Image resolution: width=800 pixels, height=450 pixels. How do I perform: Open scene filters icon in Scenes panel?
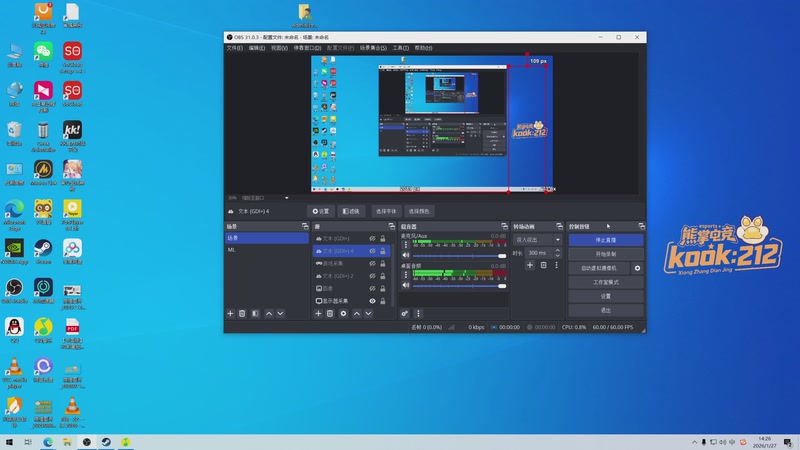click(255, 313)
